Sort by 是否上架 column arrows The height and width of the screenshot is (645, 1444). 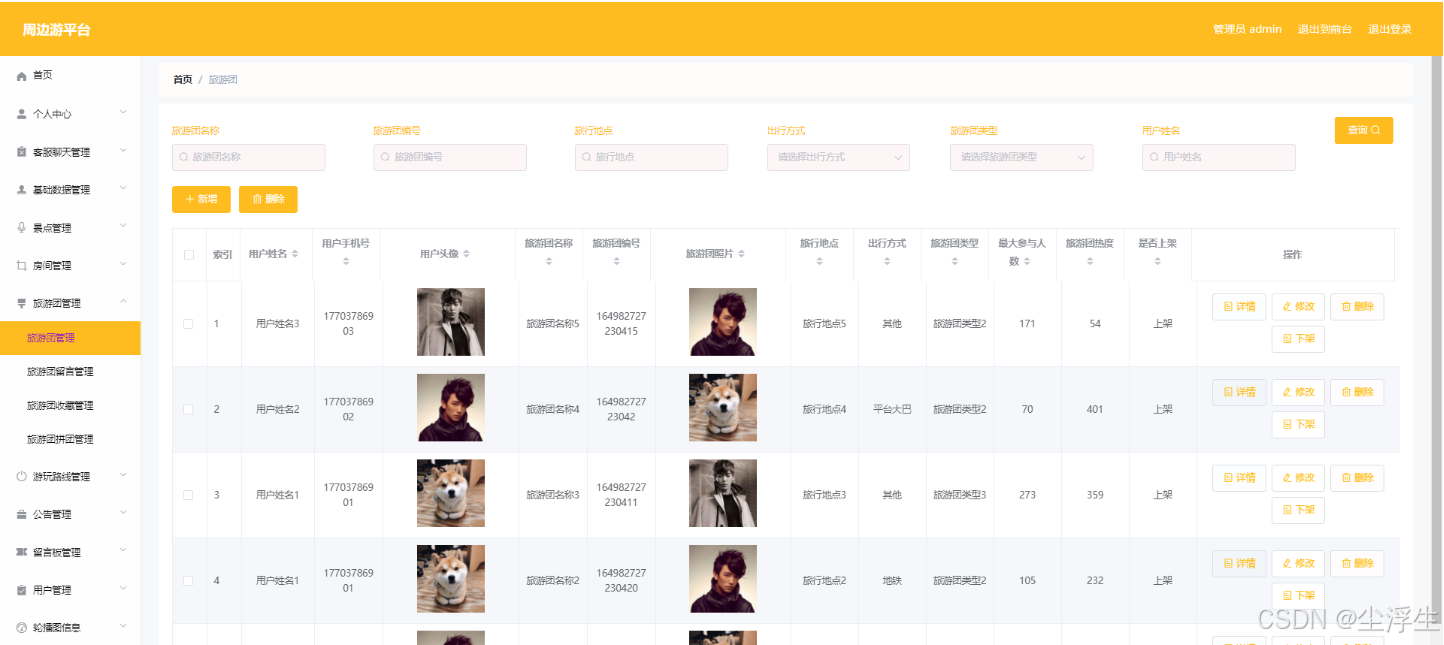1158,262
